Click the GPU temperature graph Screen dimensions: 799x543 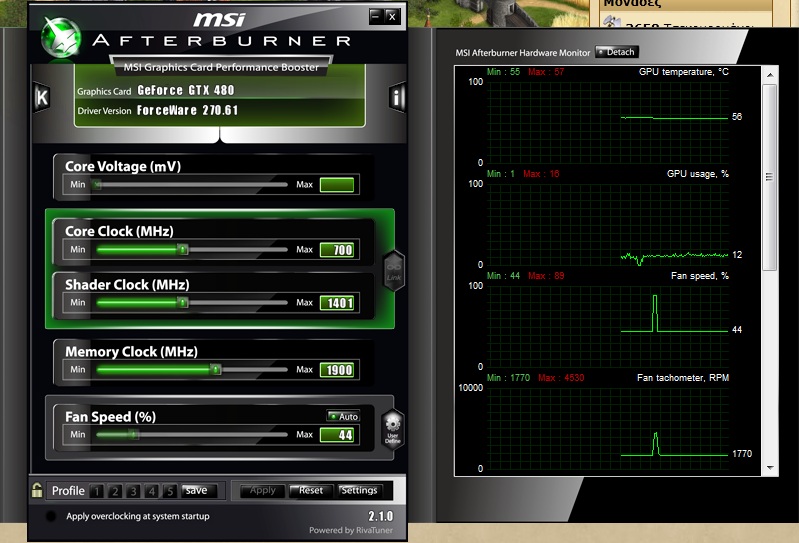pos(608,122)
